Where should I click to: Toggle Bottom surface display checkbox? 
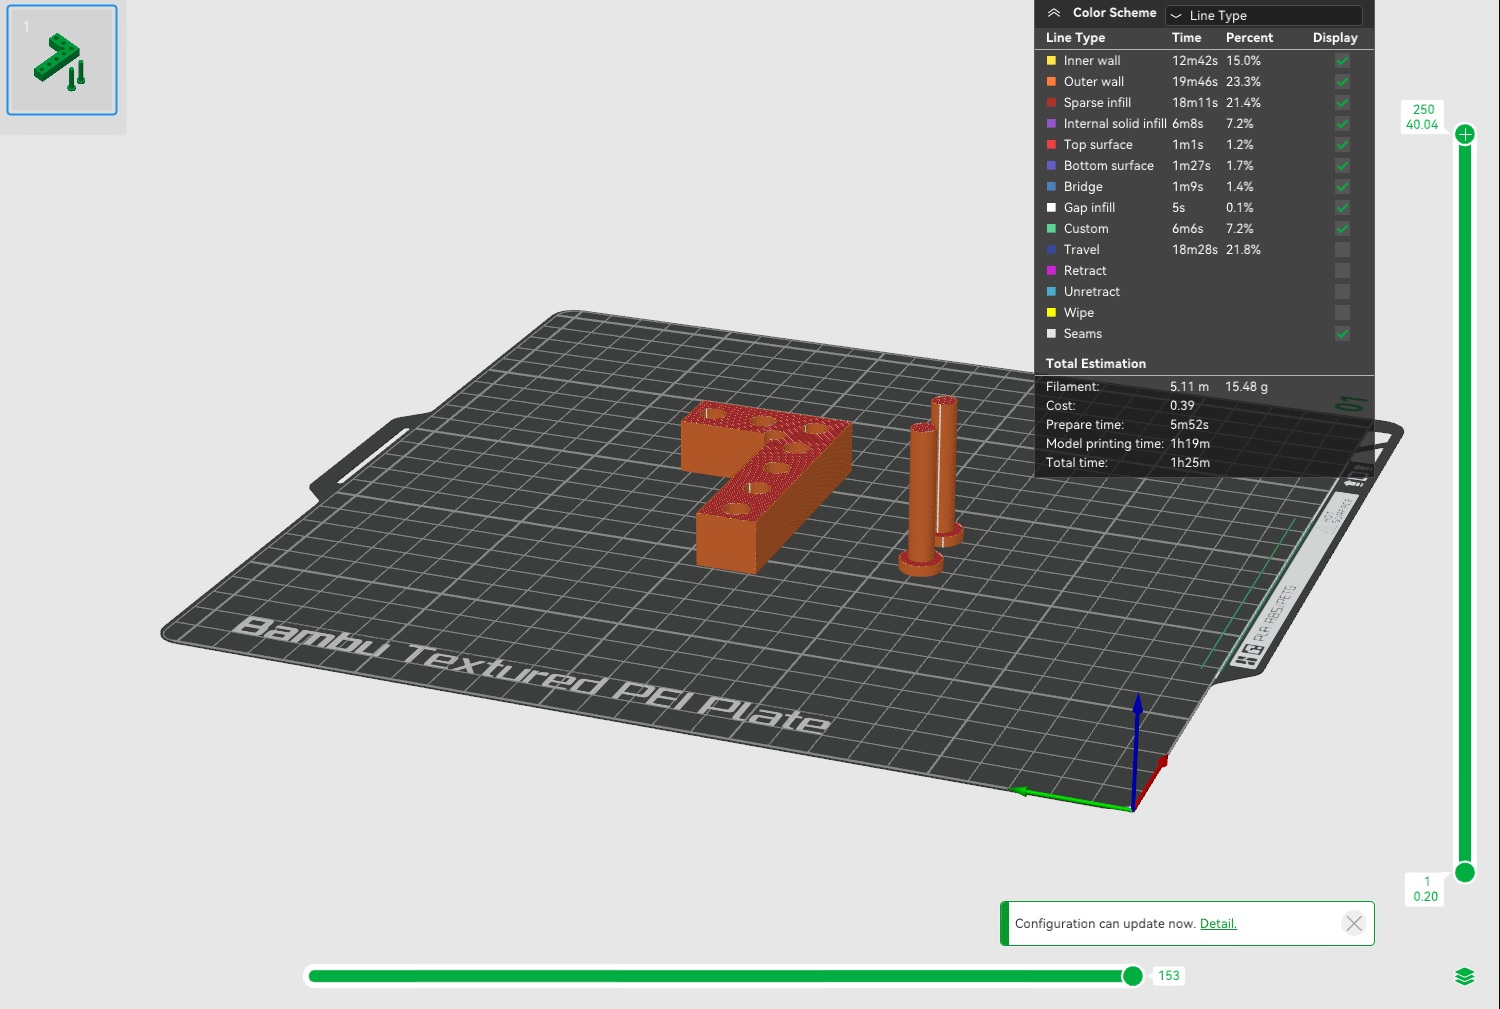[1342, 166]
